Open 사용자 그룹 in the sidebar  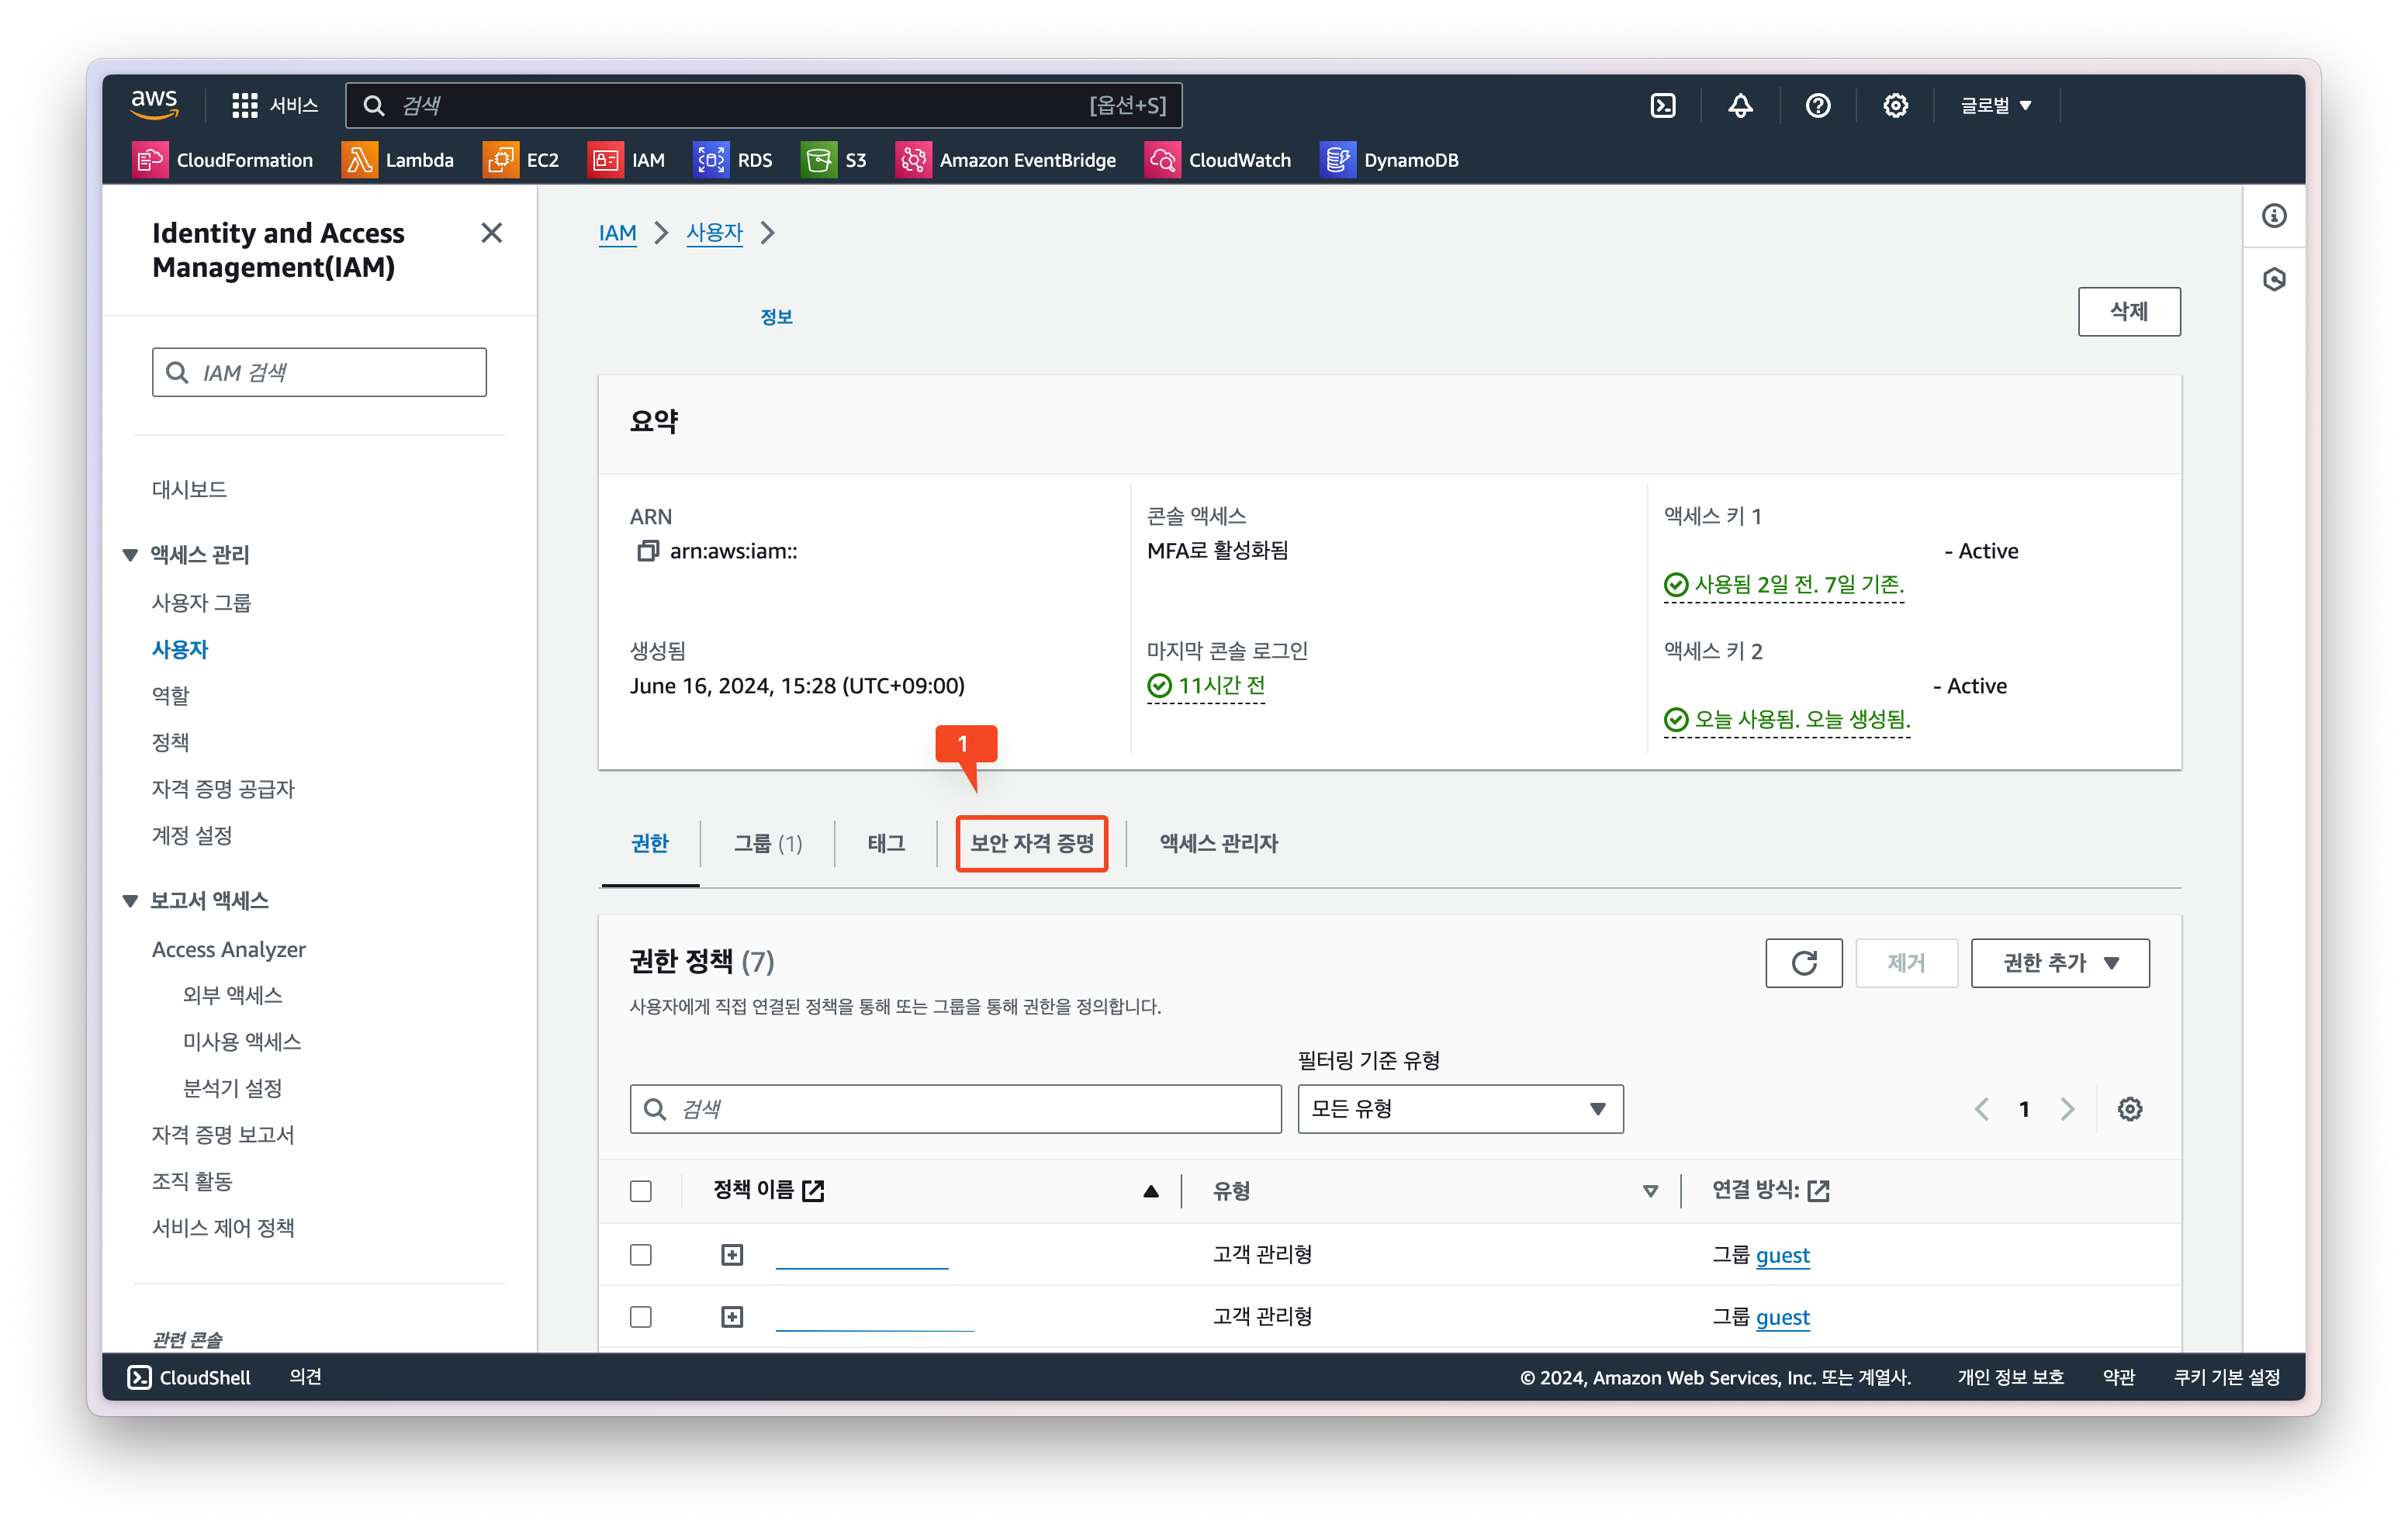point(201,602)
